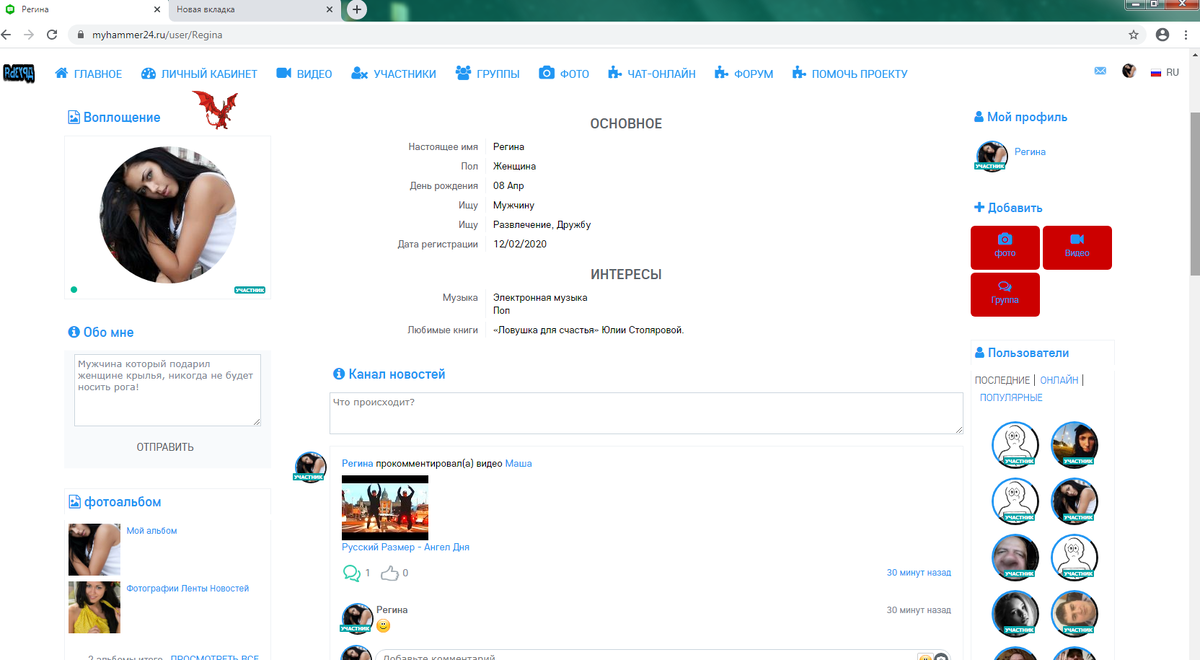Open the ЧАТ-ОНЛАЙН puzzle icon
Screen dimensions: 1200x660
click(x=616, y=74)
